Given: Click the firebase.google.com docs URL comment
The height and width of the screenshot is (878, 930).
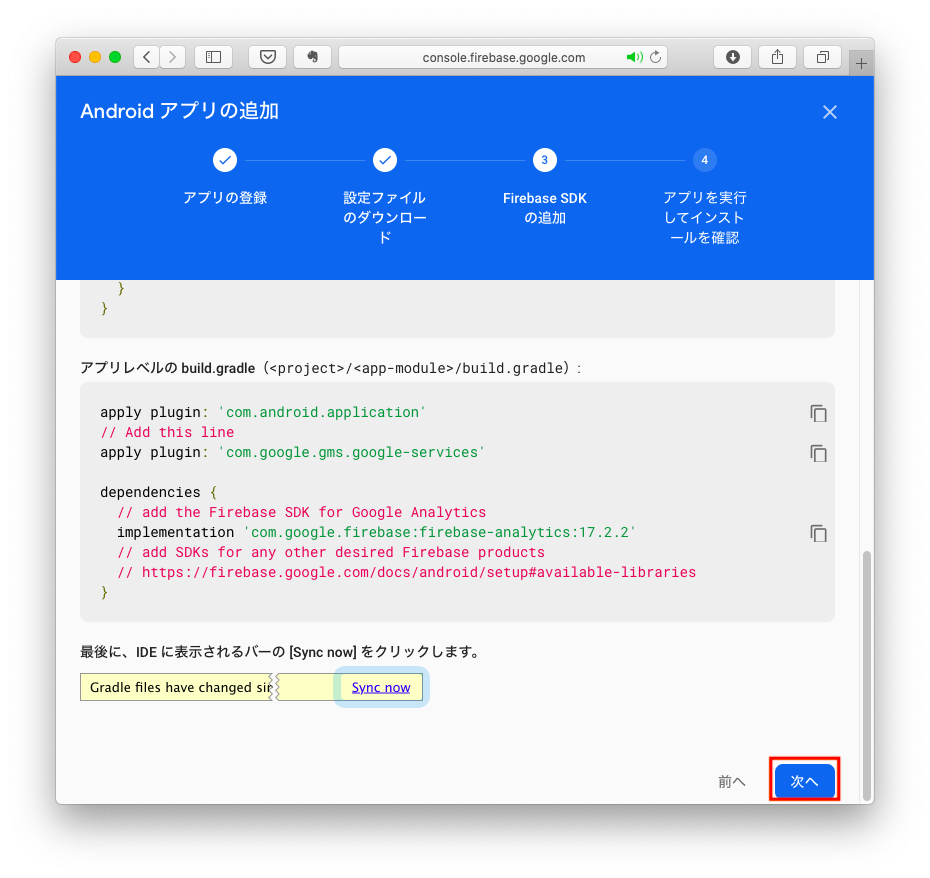Looking at the screenshot, I should 406,572.
